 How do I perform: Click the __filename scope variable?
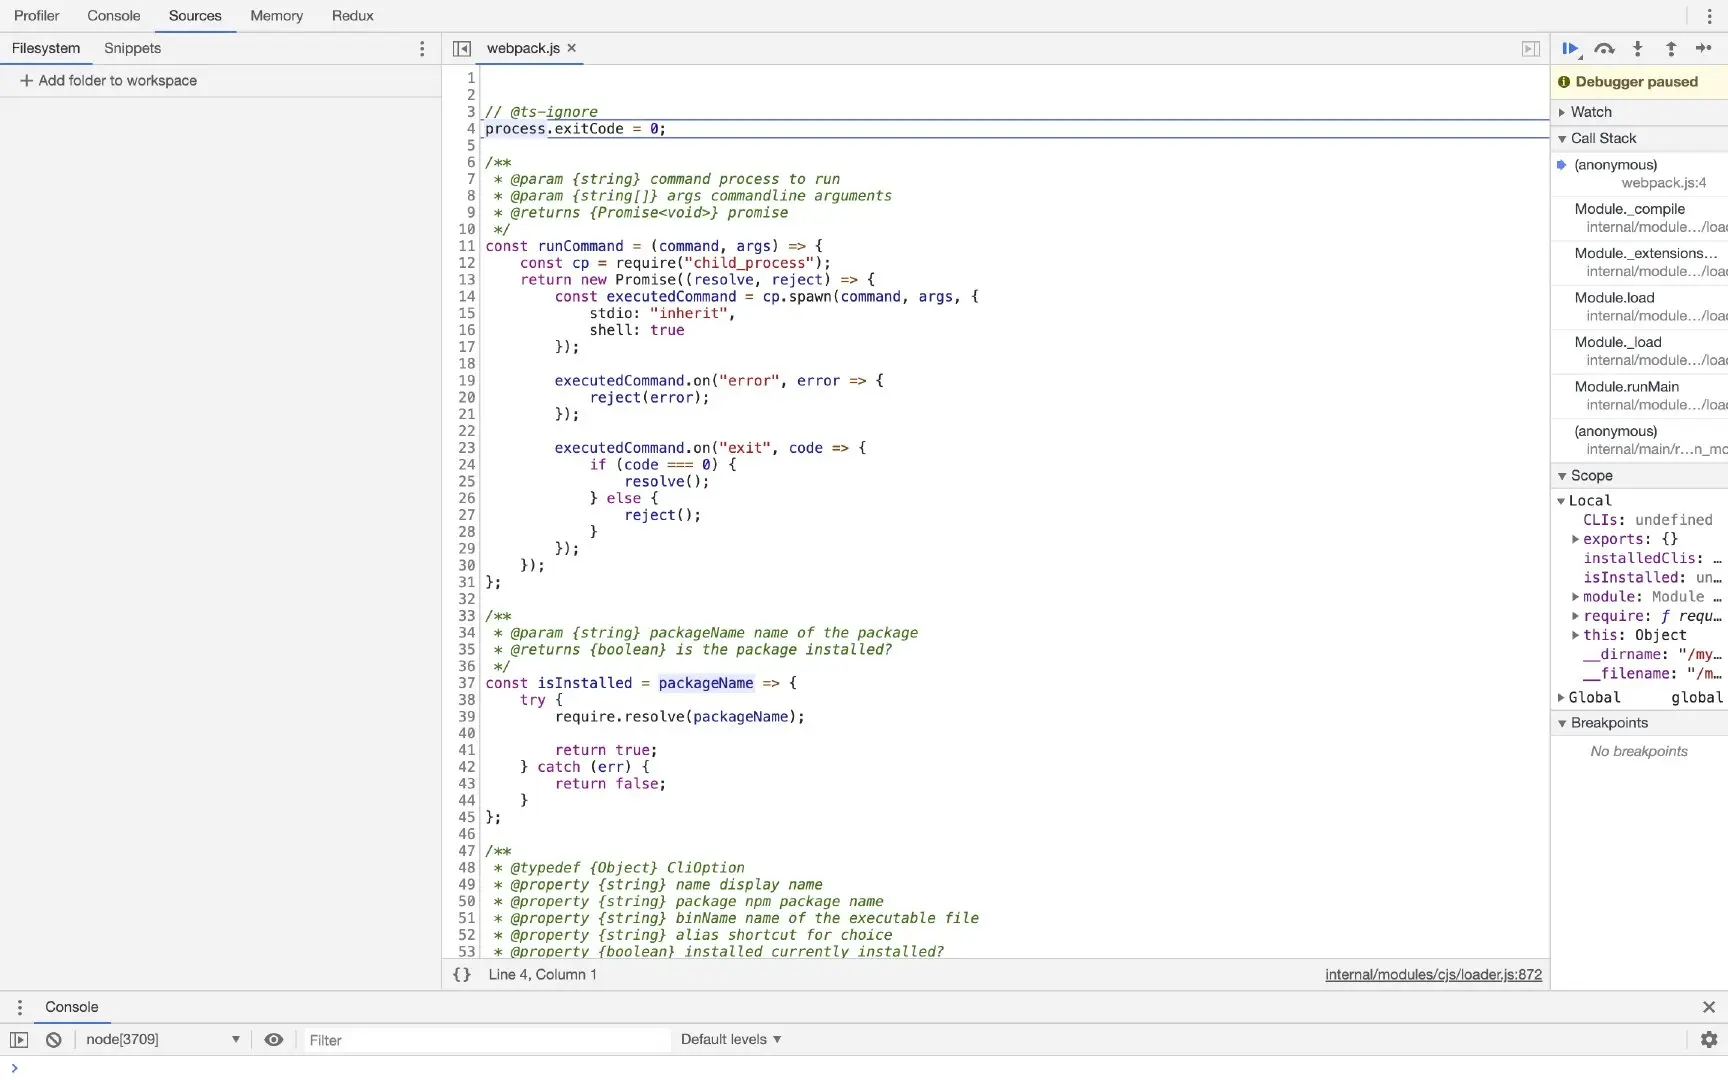1651,674
